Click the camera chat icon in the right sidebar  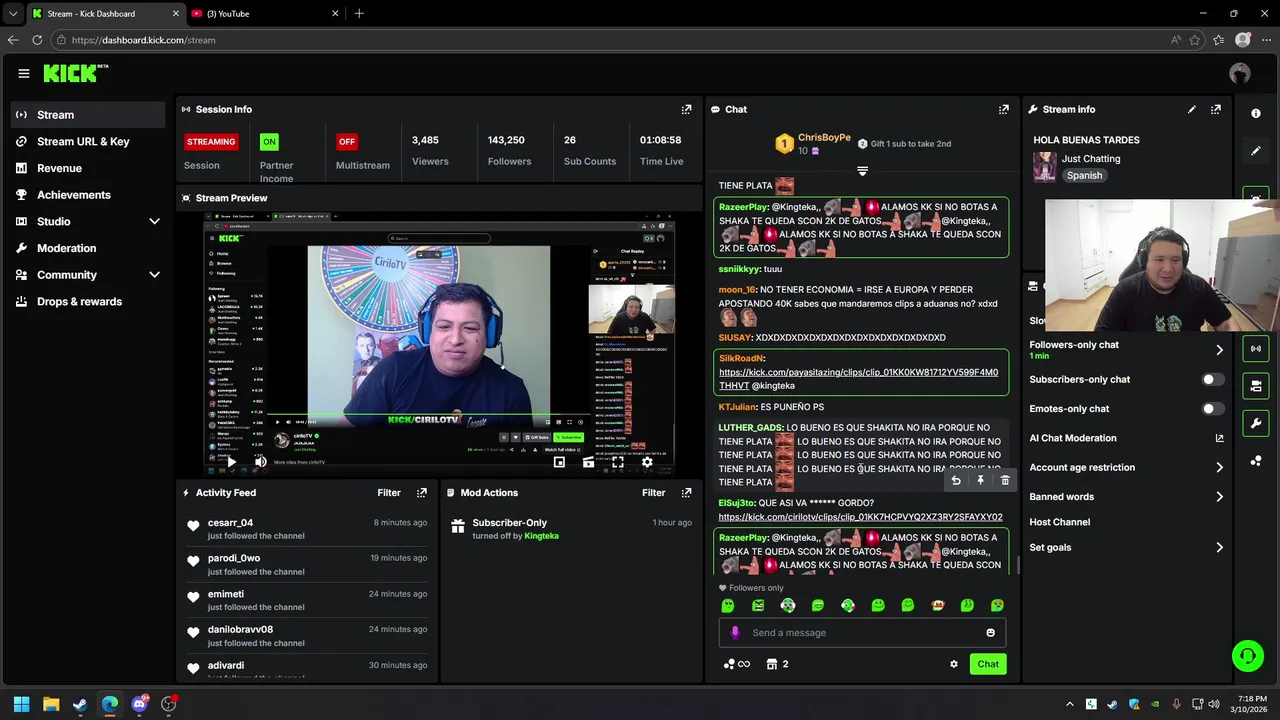pos(1256,385)
